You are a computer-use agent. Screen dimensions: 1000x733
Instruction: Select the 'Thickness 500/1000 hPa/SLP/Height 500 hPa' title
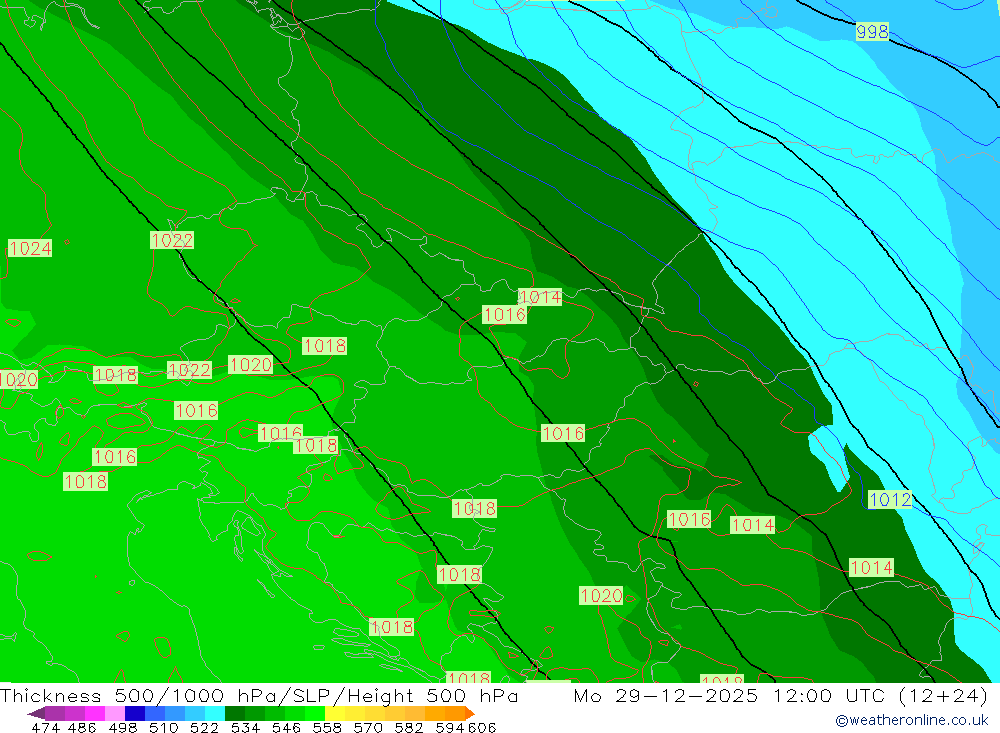(x=259, y=695)
